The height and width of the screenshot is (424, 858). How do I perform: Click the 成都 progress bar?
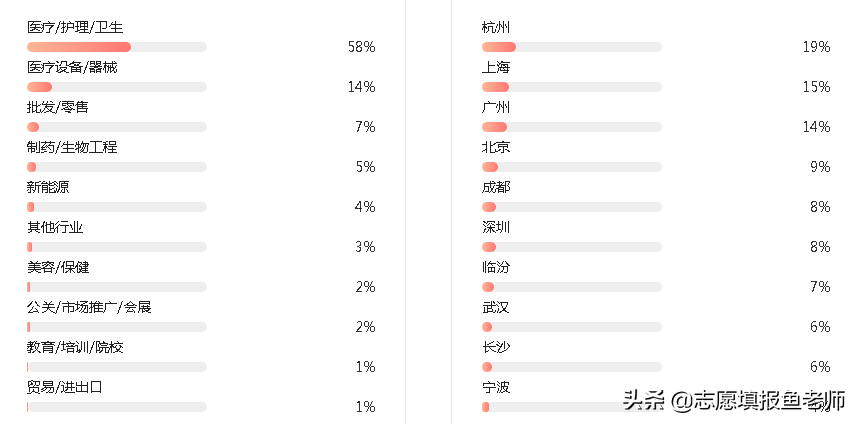(572, 207)
